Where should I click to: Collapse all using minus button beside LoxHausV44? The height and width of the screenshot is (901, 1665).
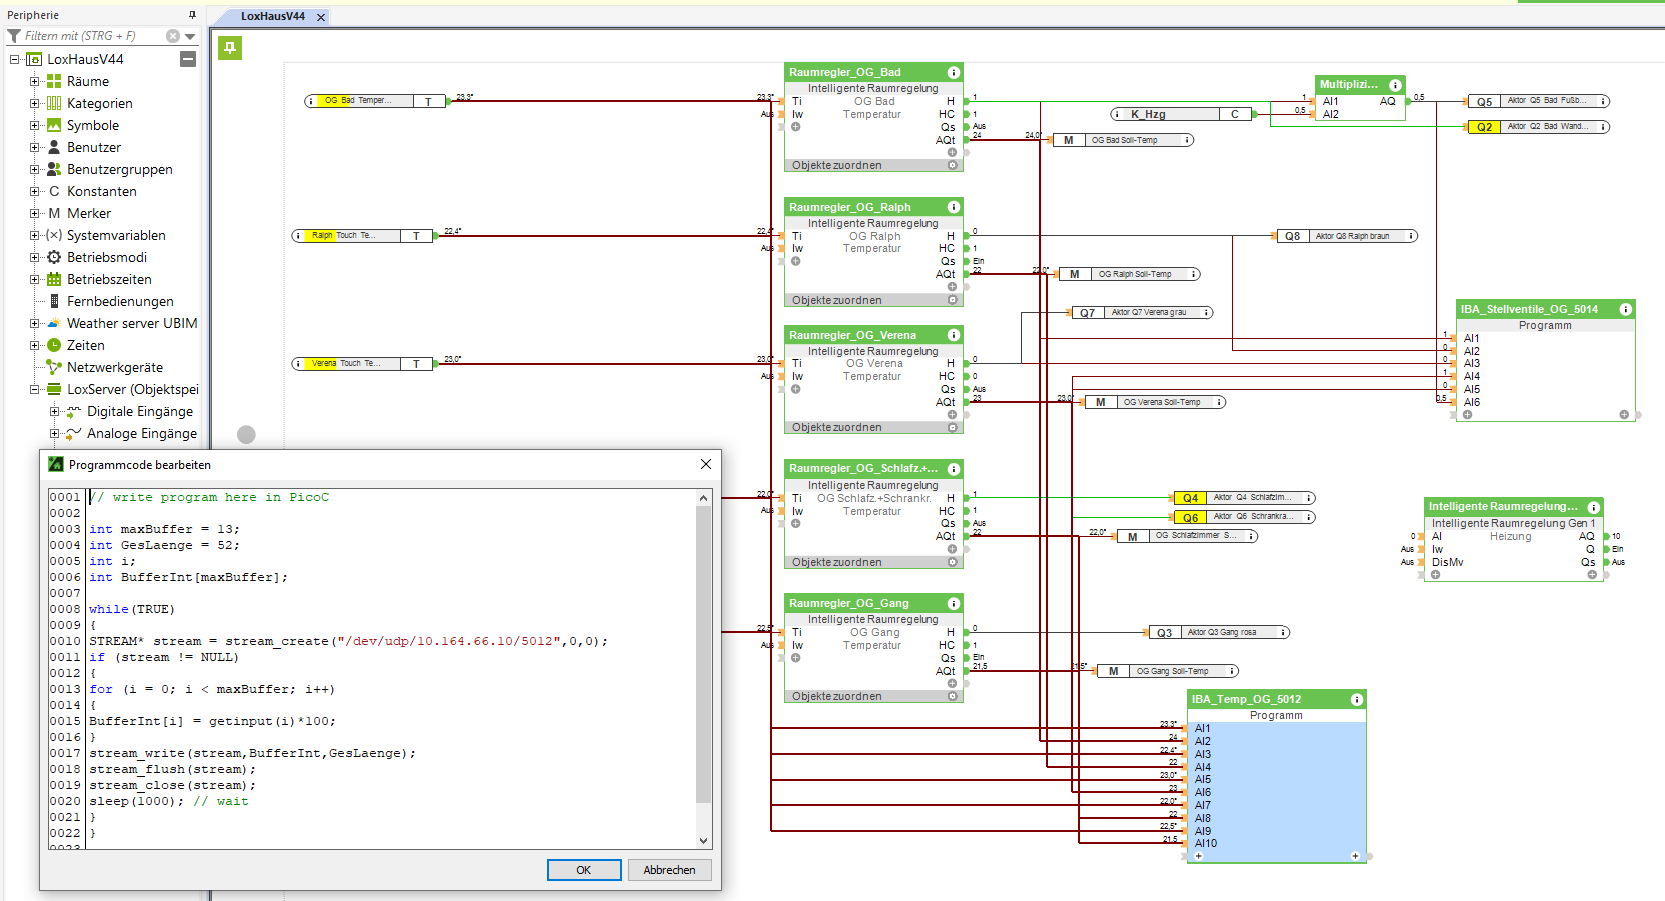[187, 59]
